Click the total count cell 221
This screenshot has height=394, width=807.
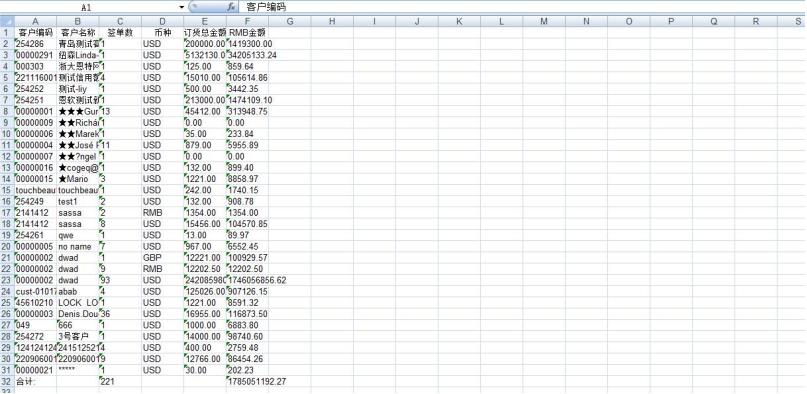point(120,382)
